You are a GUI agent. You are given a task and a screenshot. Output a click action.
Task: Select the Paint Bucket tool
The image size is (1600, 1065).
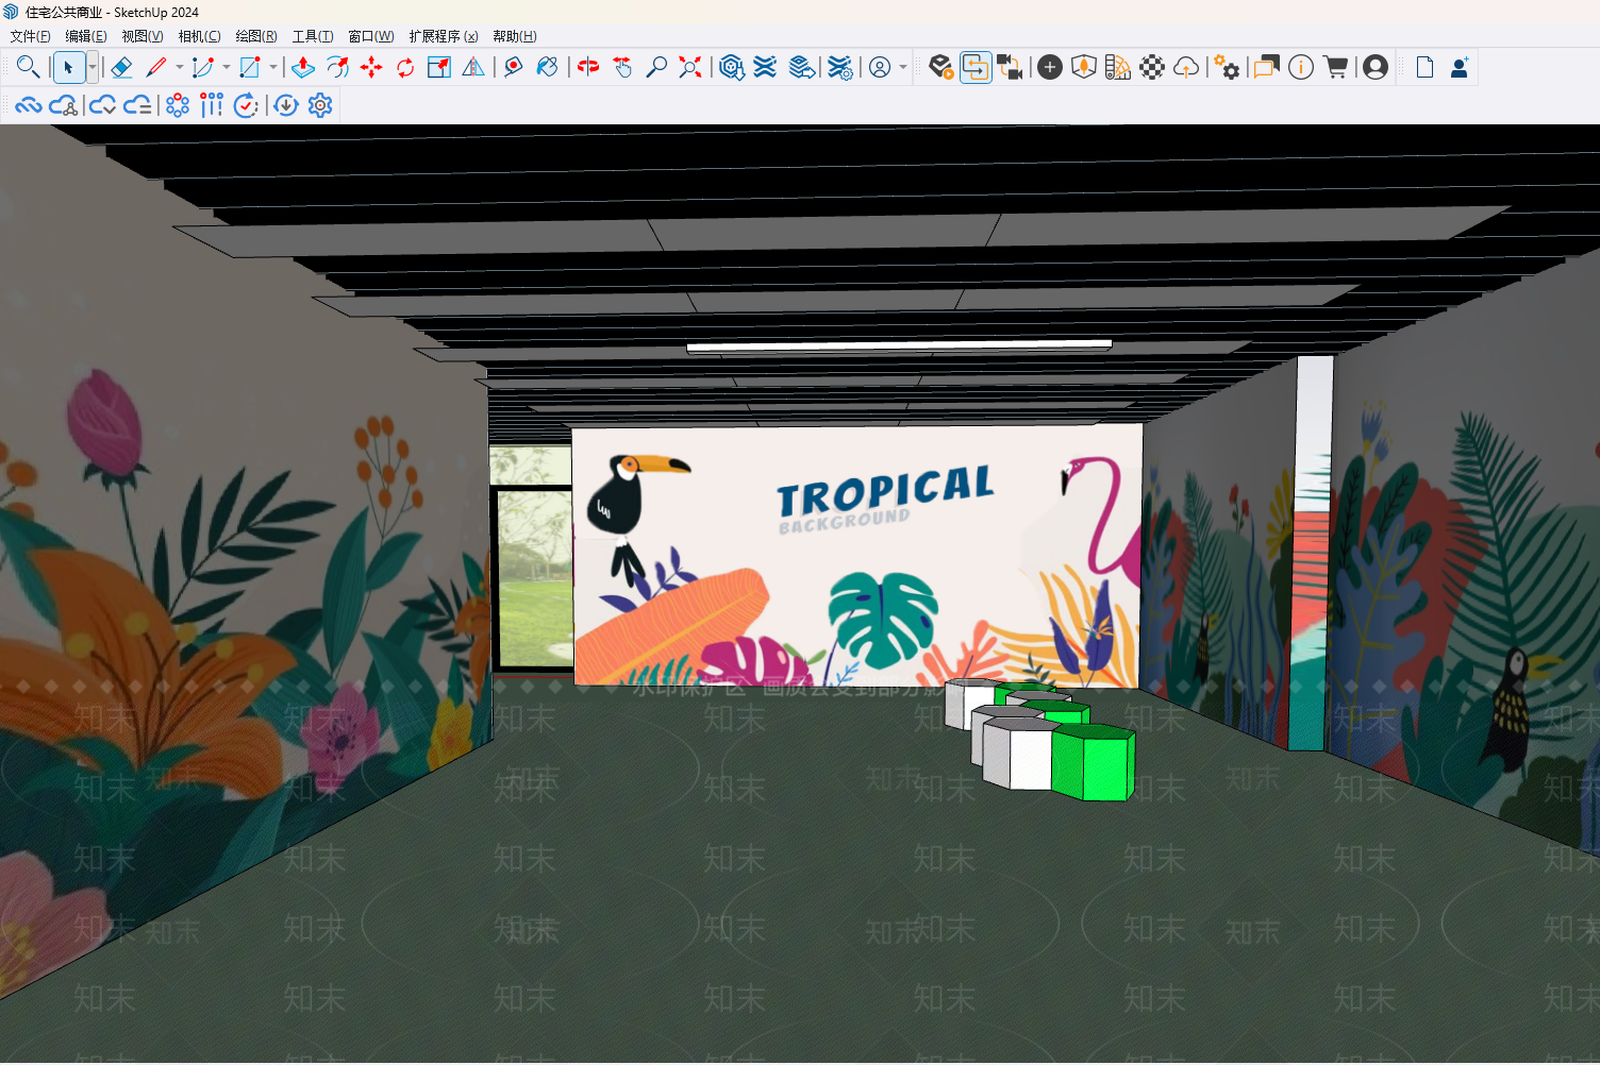547,67
